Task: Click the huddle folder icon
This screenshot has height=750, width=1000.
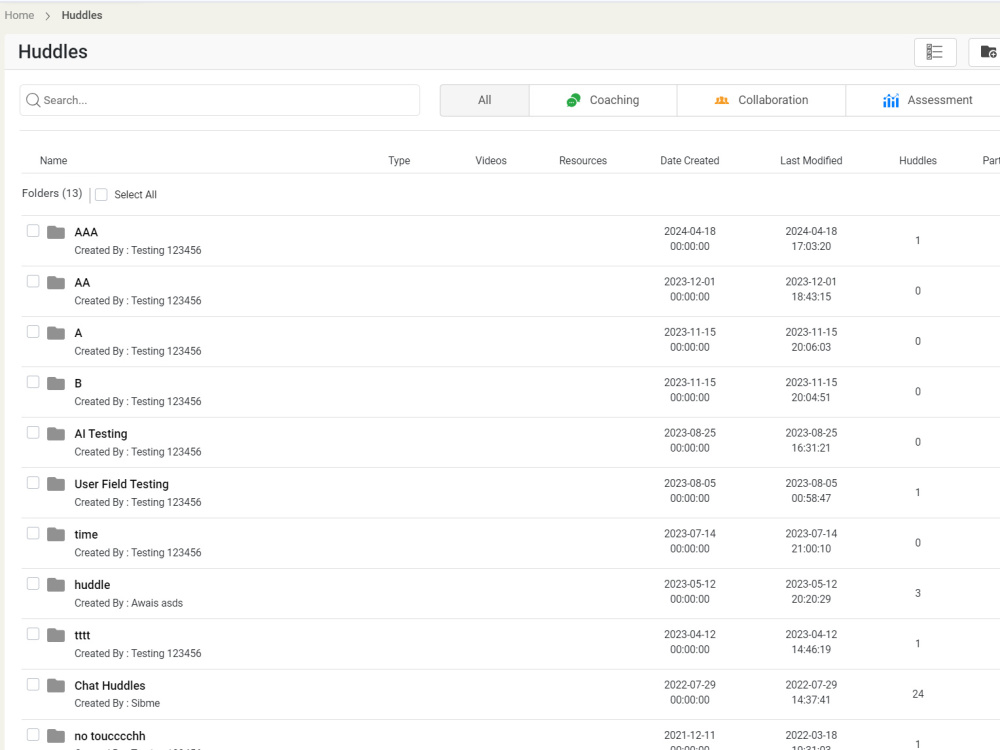Action: [x=56, y=585]
